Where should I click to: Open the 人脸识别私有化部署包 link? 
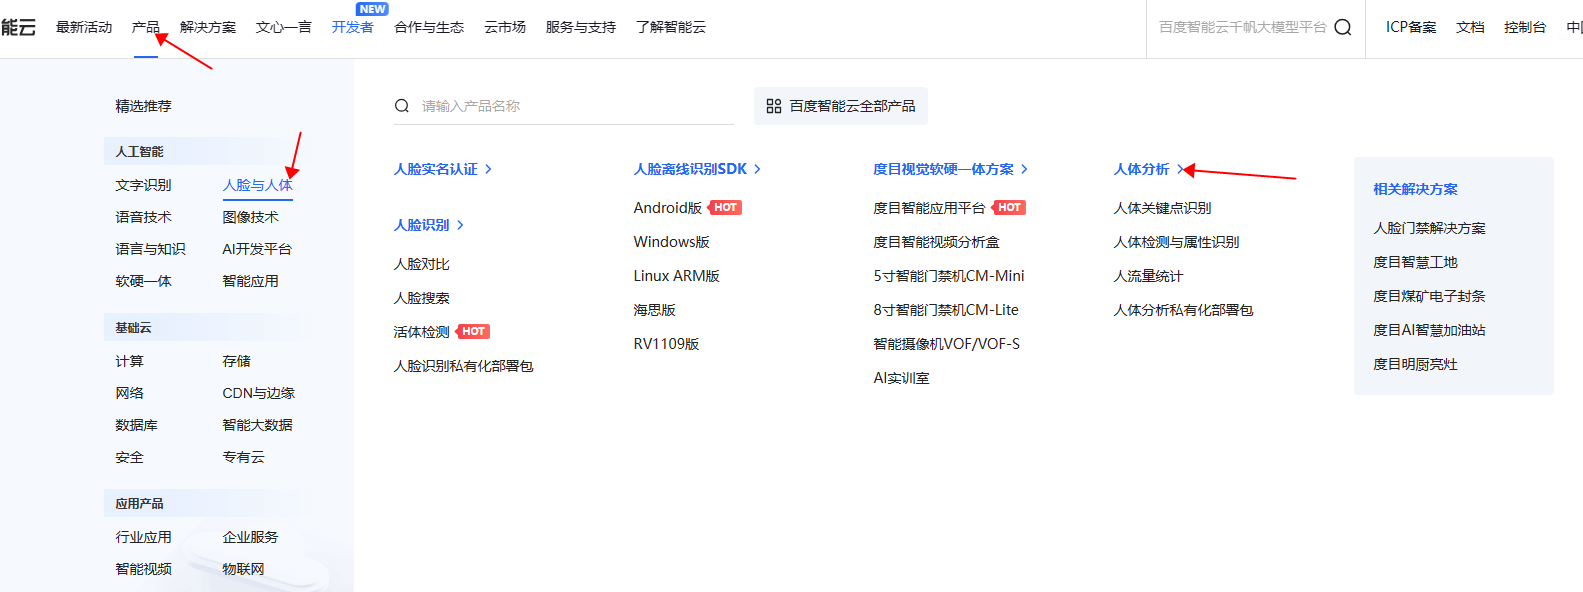(464, 366)
